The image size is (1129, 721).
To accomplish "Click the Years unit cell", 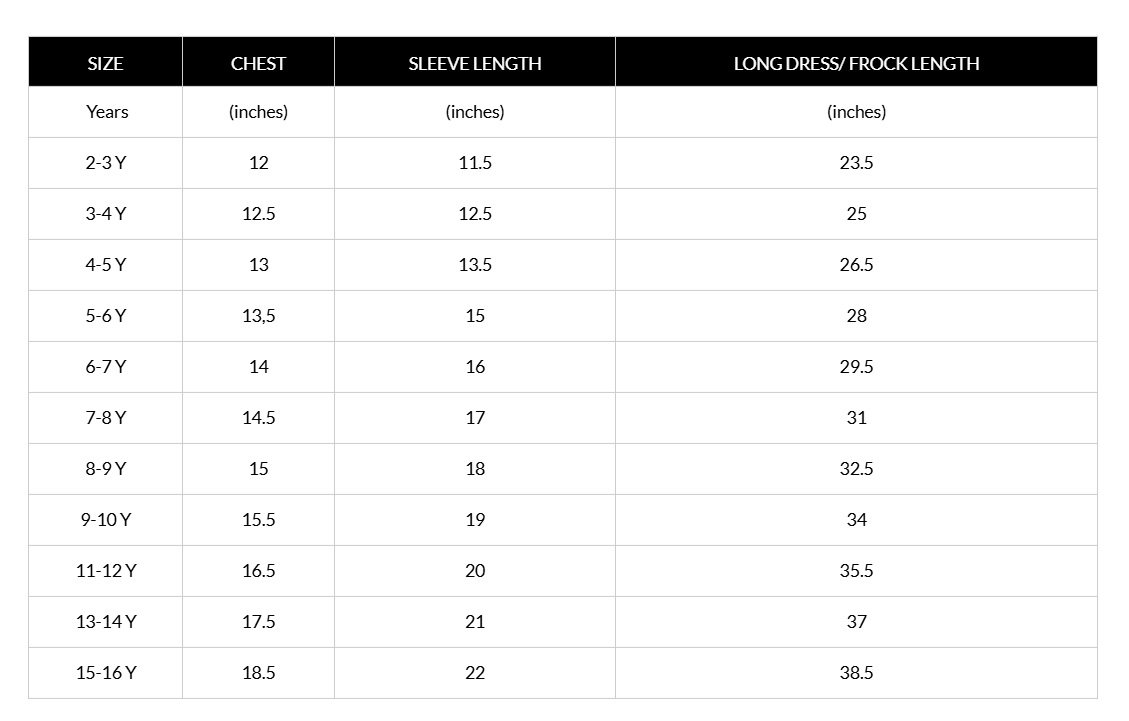I will (x=105, y=112).
